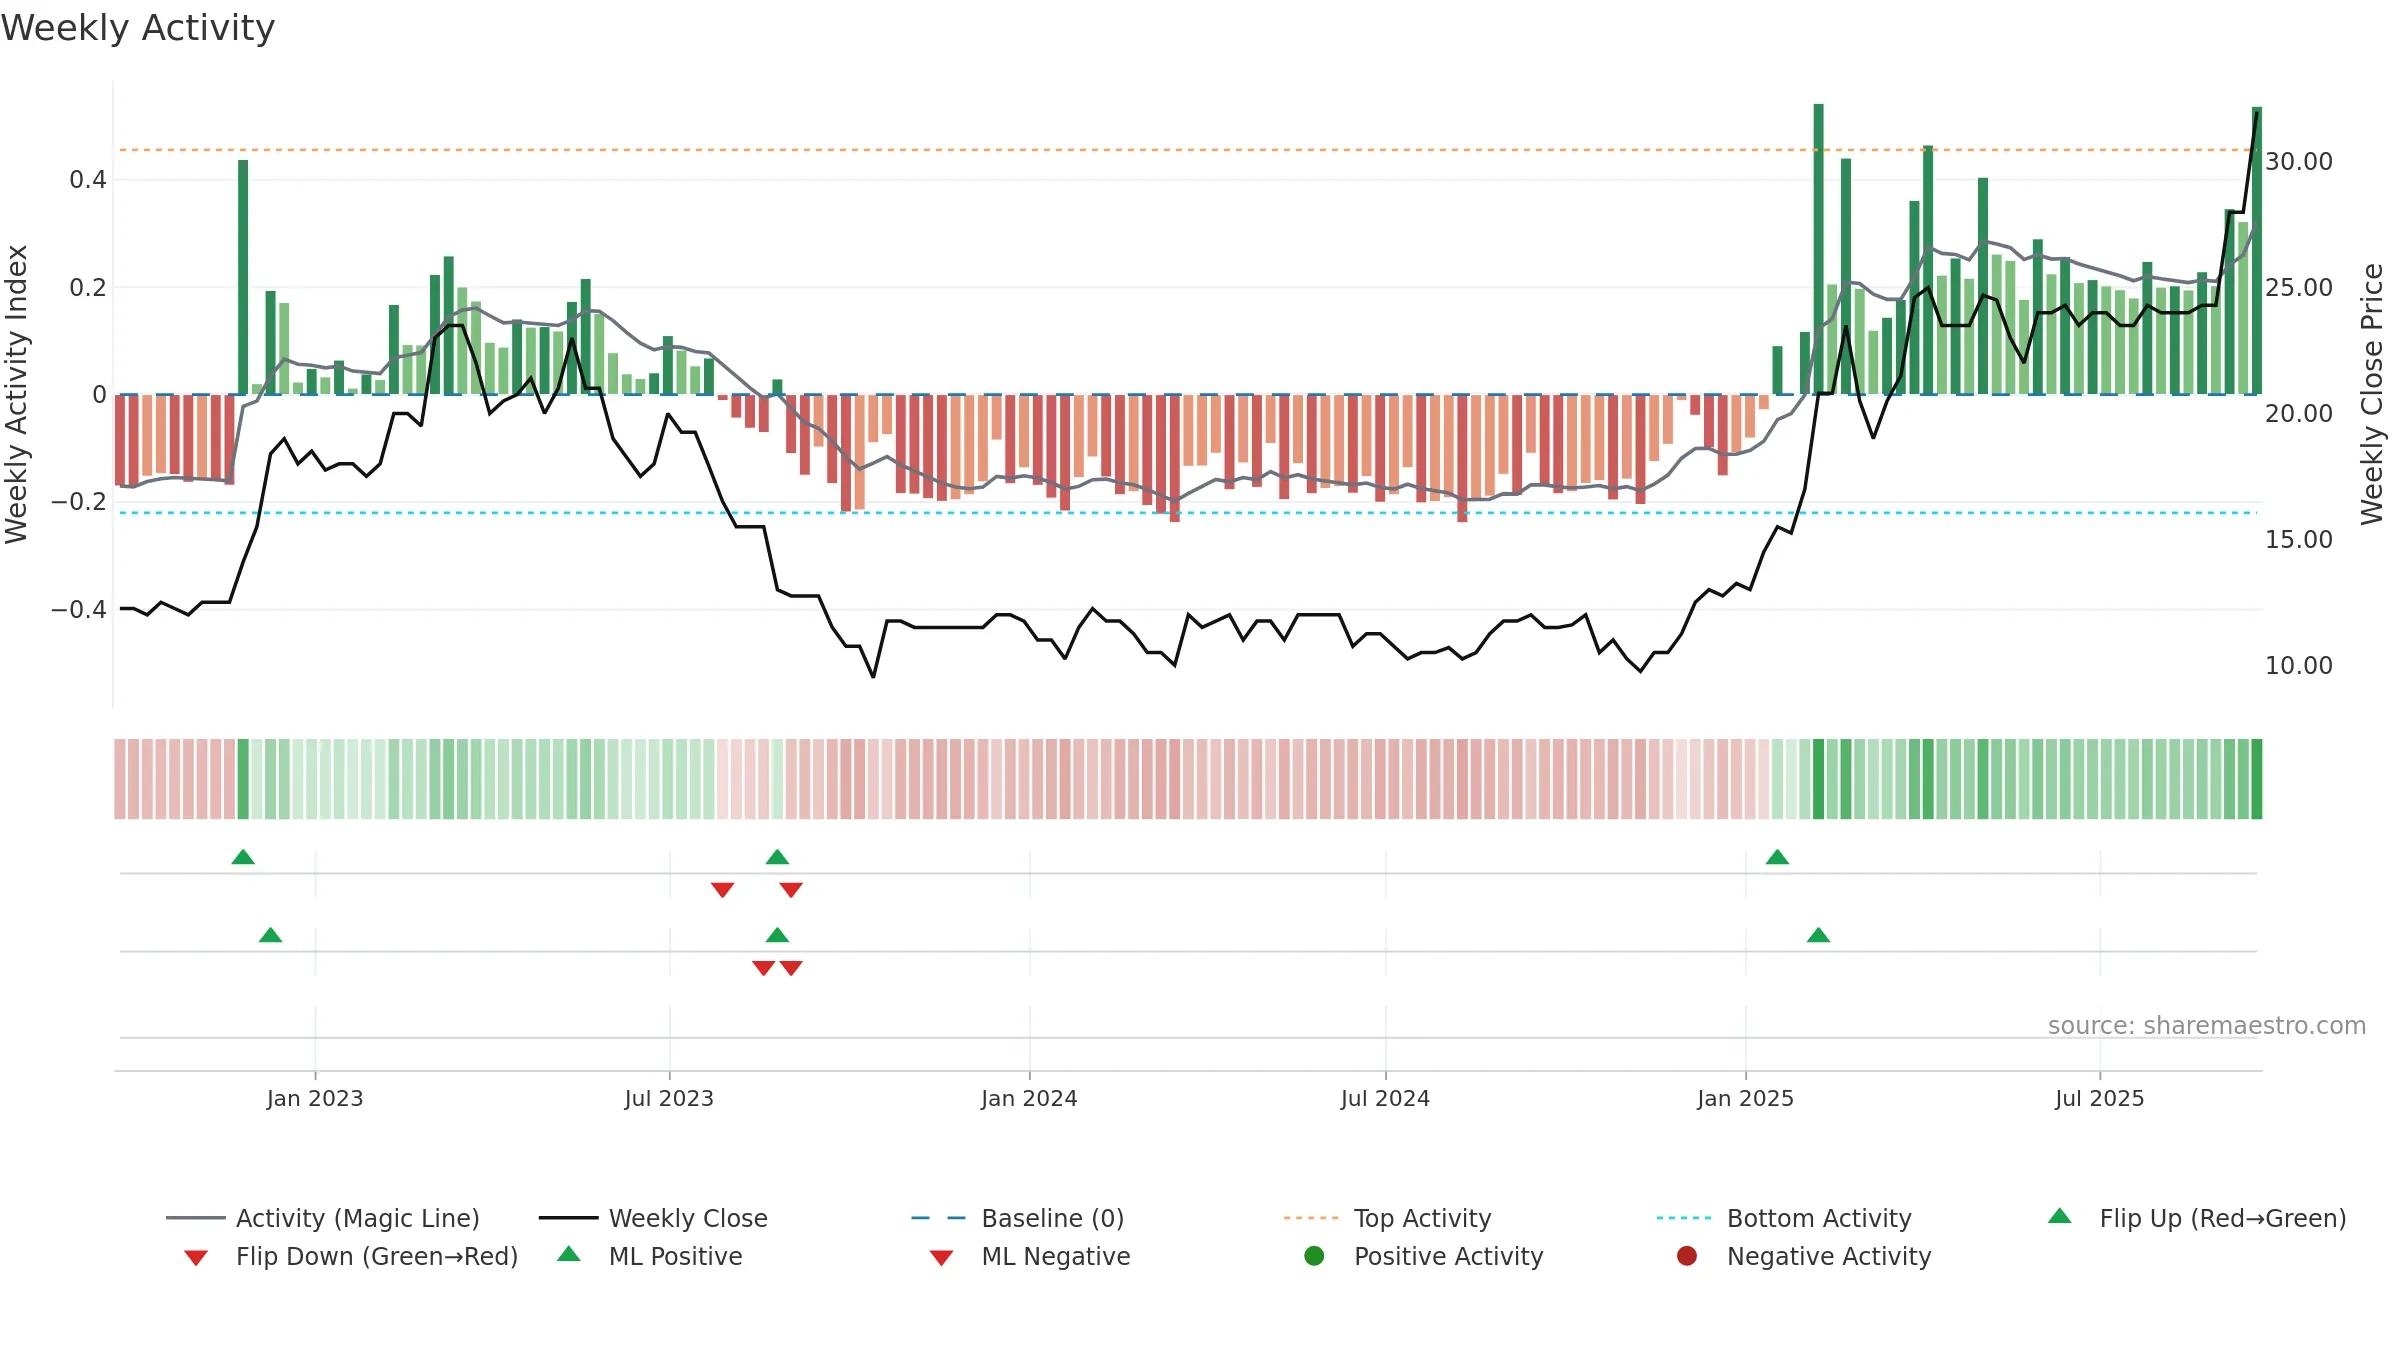Click the Jan 2025 axis label
The image size is (2400, 1350).
click(1745, 1098)
